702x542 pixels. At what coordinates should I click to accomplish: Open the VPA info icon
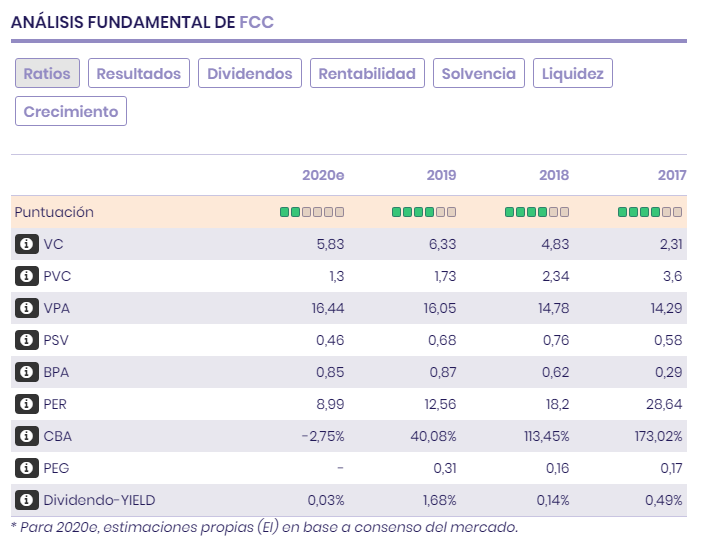[27, 308]
